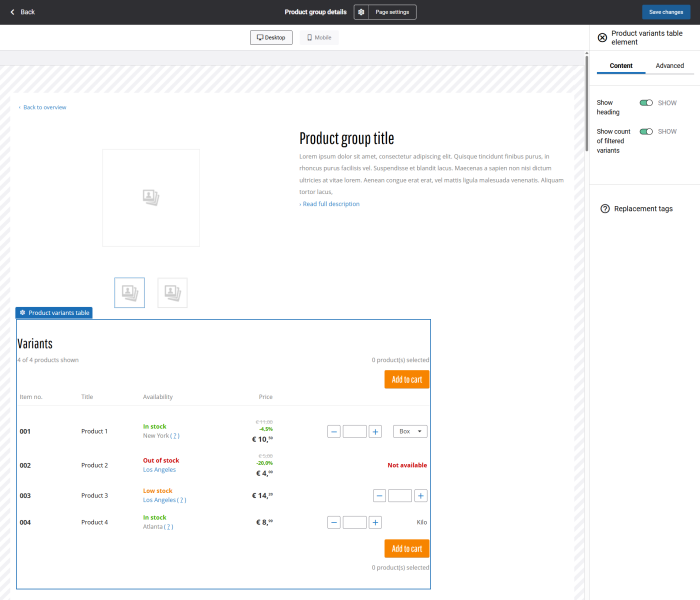
Task: Click Save changes button
Action: point(666,12)
